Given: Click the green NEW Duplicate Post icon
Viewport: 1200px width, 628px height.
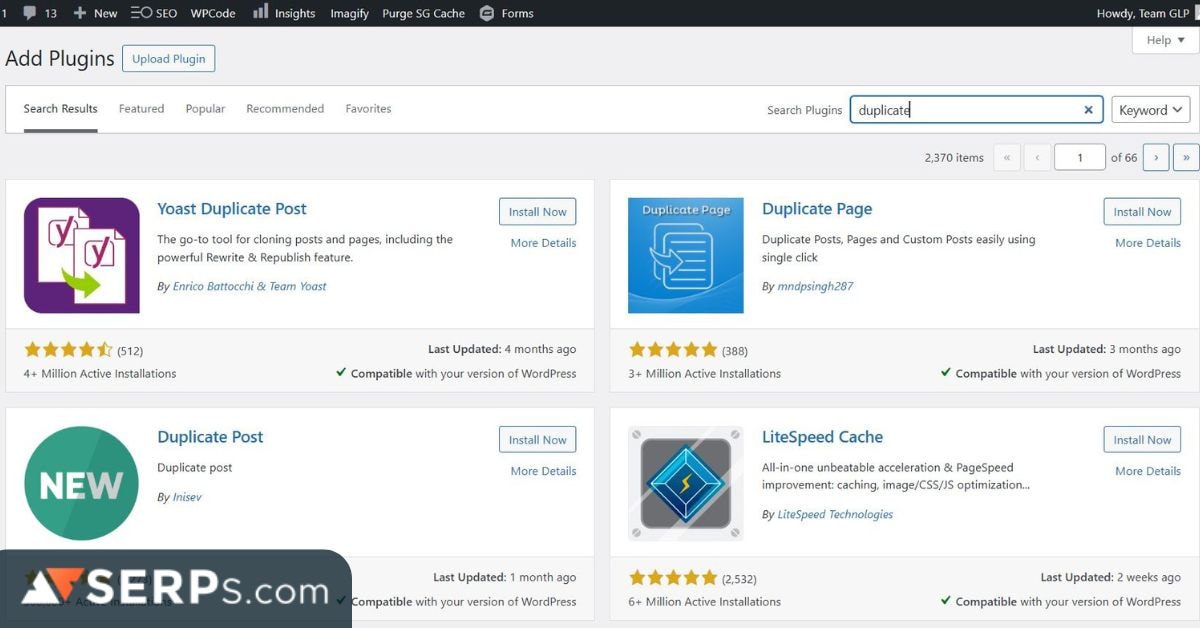Looking at the screenshot, I should [82, 483].
